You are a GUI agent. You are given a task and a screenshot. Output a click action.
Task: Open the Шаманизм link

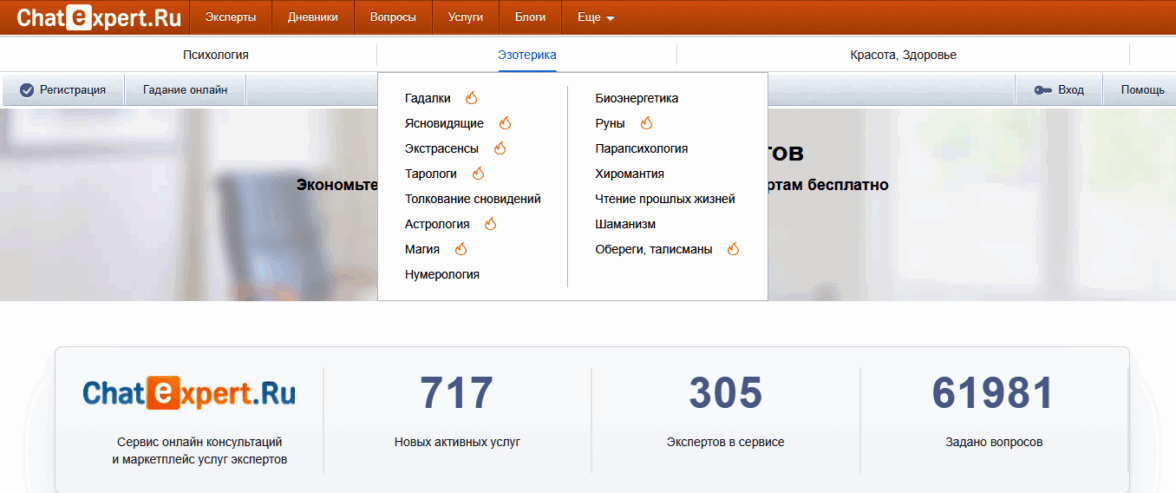(626, 224)
